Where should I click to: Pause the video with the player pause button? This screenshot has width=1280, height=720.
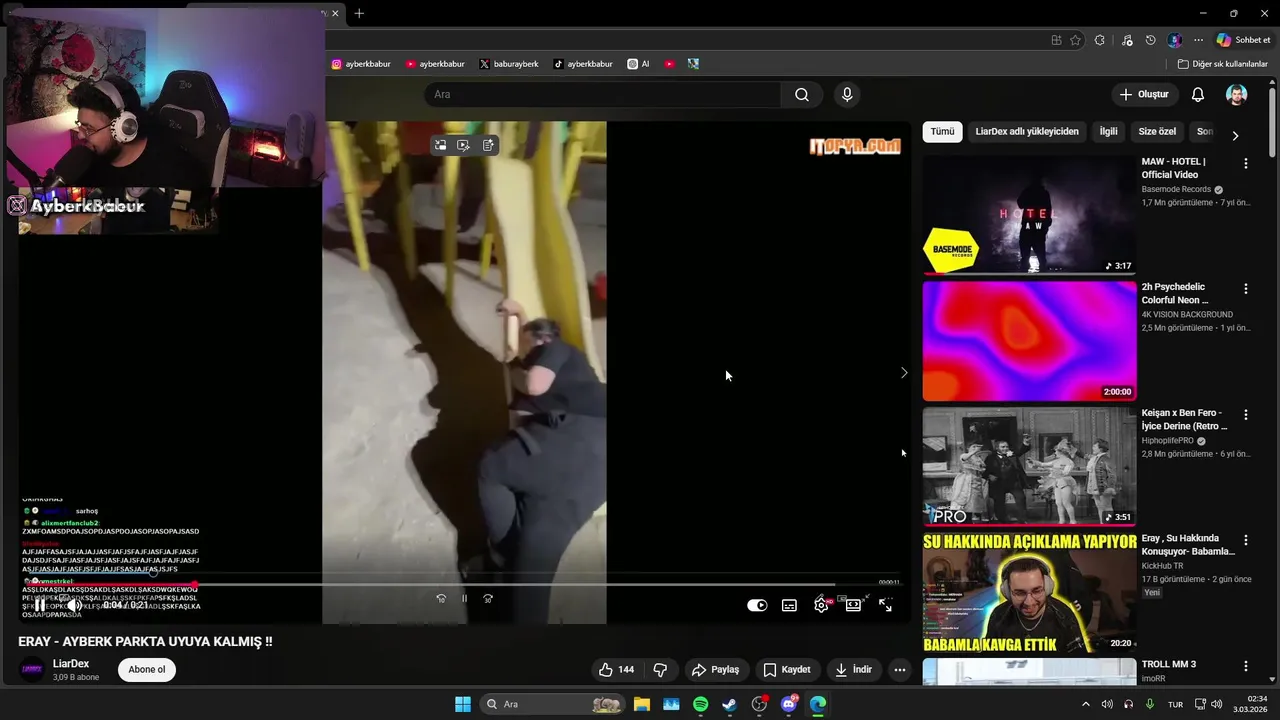pyautogui.click(x=40, y=605)
